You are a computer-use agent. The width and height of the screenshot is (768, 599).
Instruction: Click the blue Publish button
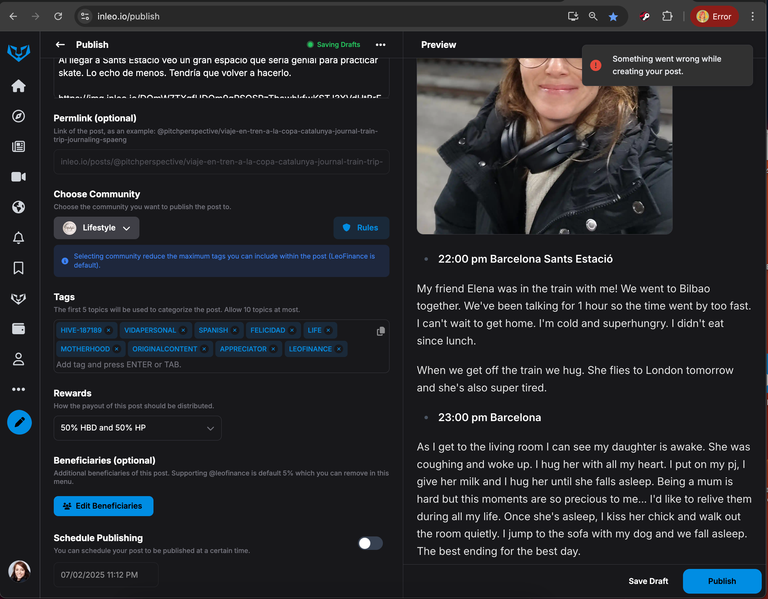click(x=722, y=581)
